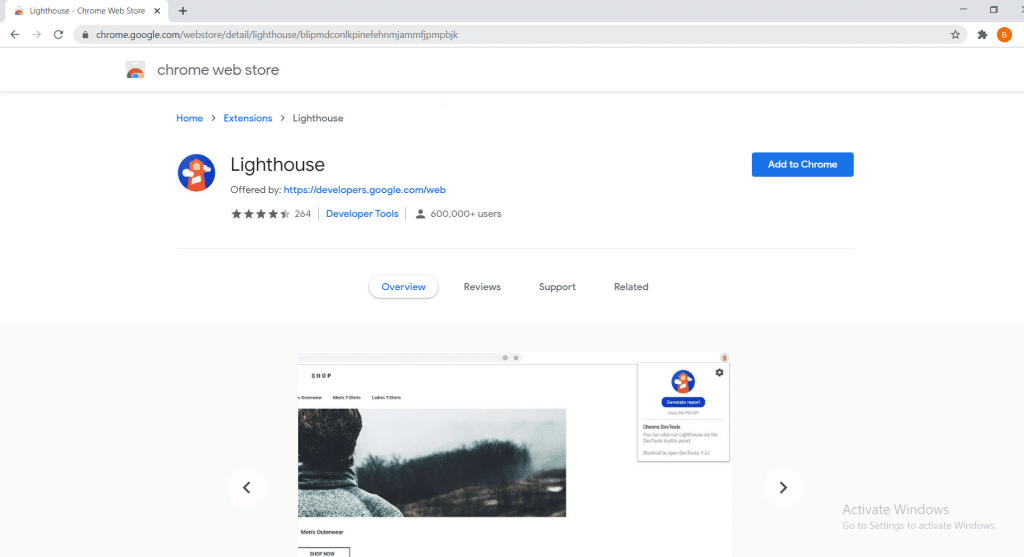Click the browser back arrow
The image size is (1024, 557).
coord(15,34)
